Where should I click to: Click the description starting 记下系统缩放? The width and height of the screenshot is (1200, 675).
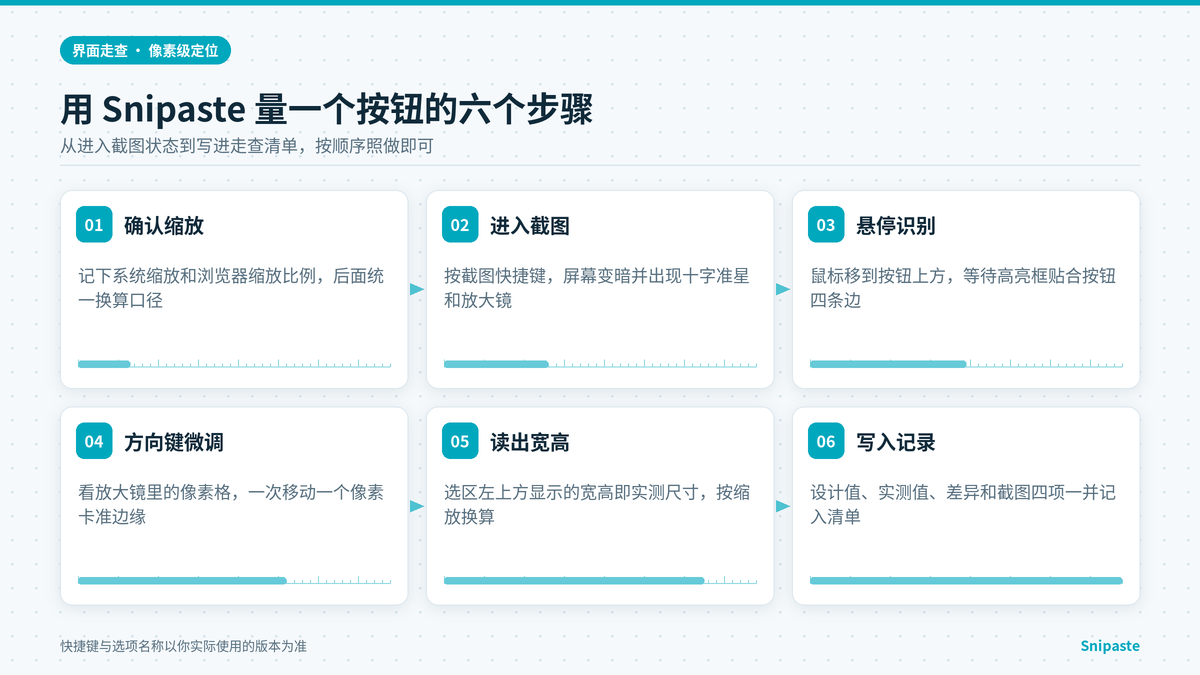[x=231, y=288]
